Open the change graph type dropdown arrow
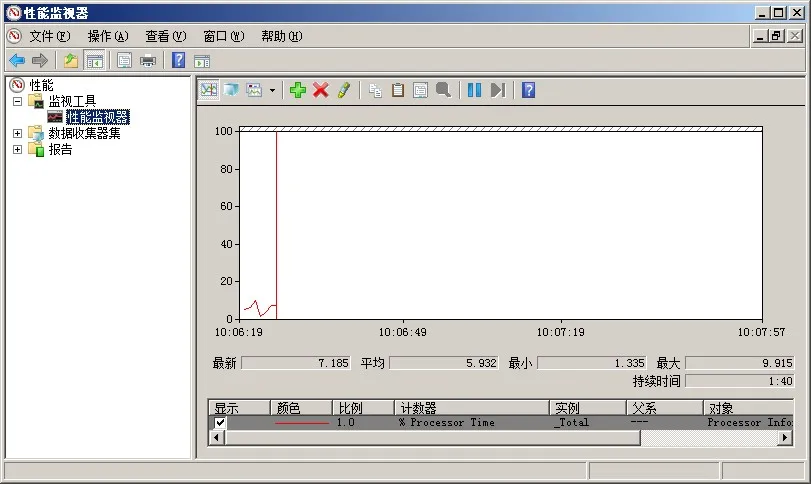Image resolution: width=811 pixels, height=484 pixels. tap(272, 90)
